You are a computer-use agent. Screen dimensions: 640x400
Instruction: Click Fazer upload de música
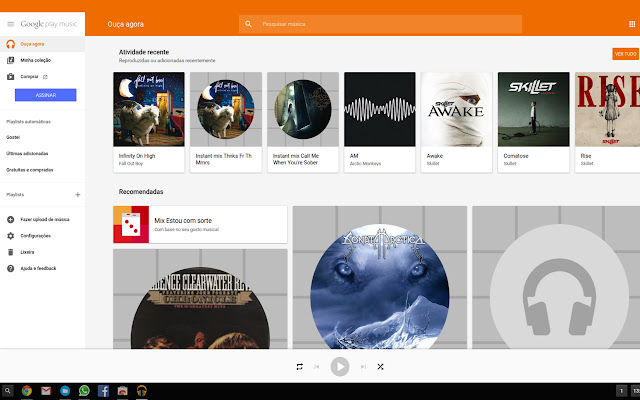(x=45, y=220)
